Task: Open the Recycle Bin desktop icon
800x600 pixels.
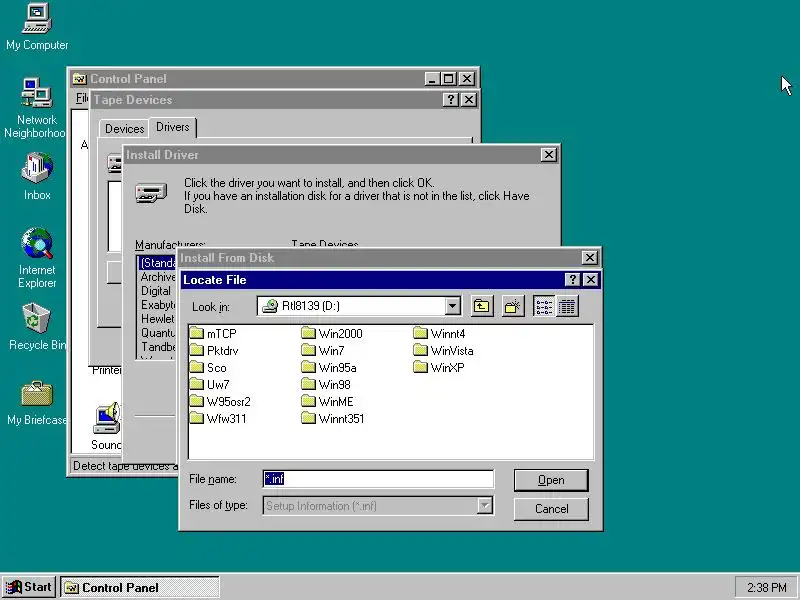Action: coord(37,327)
